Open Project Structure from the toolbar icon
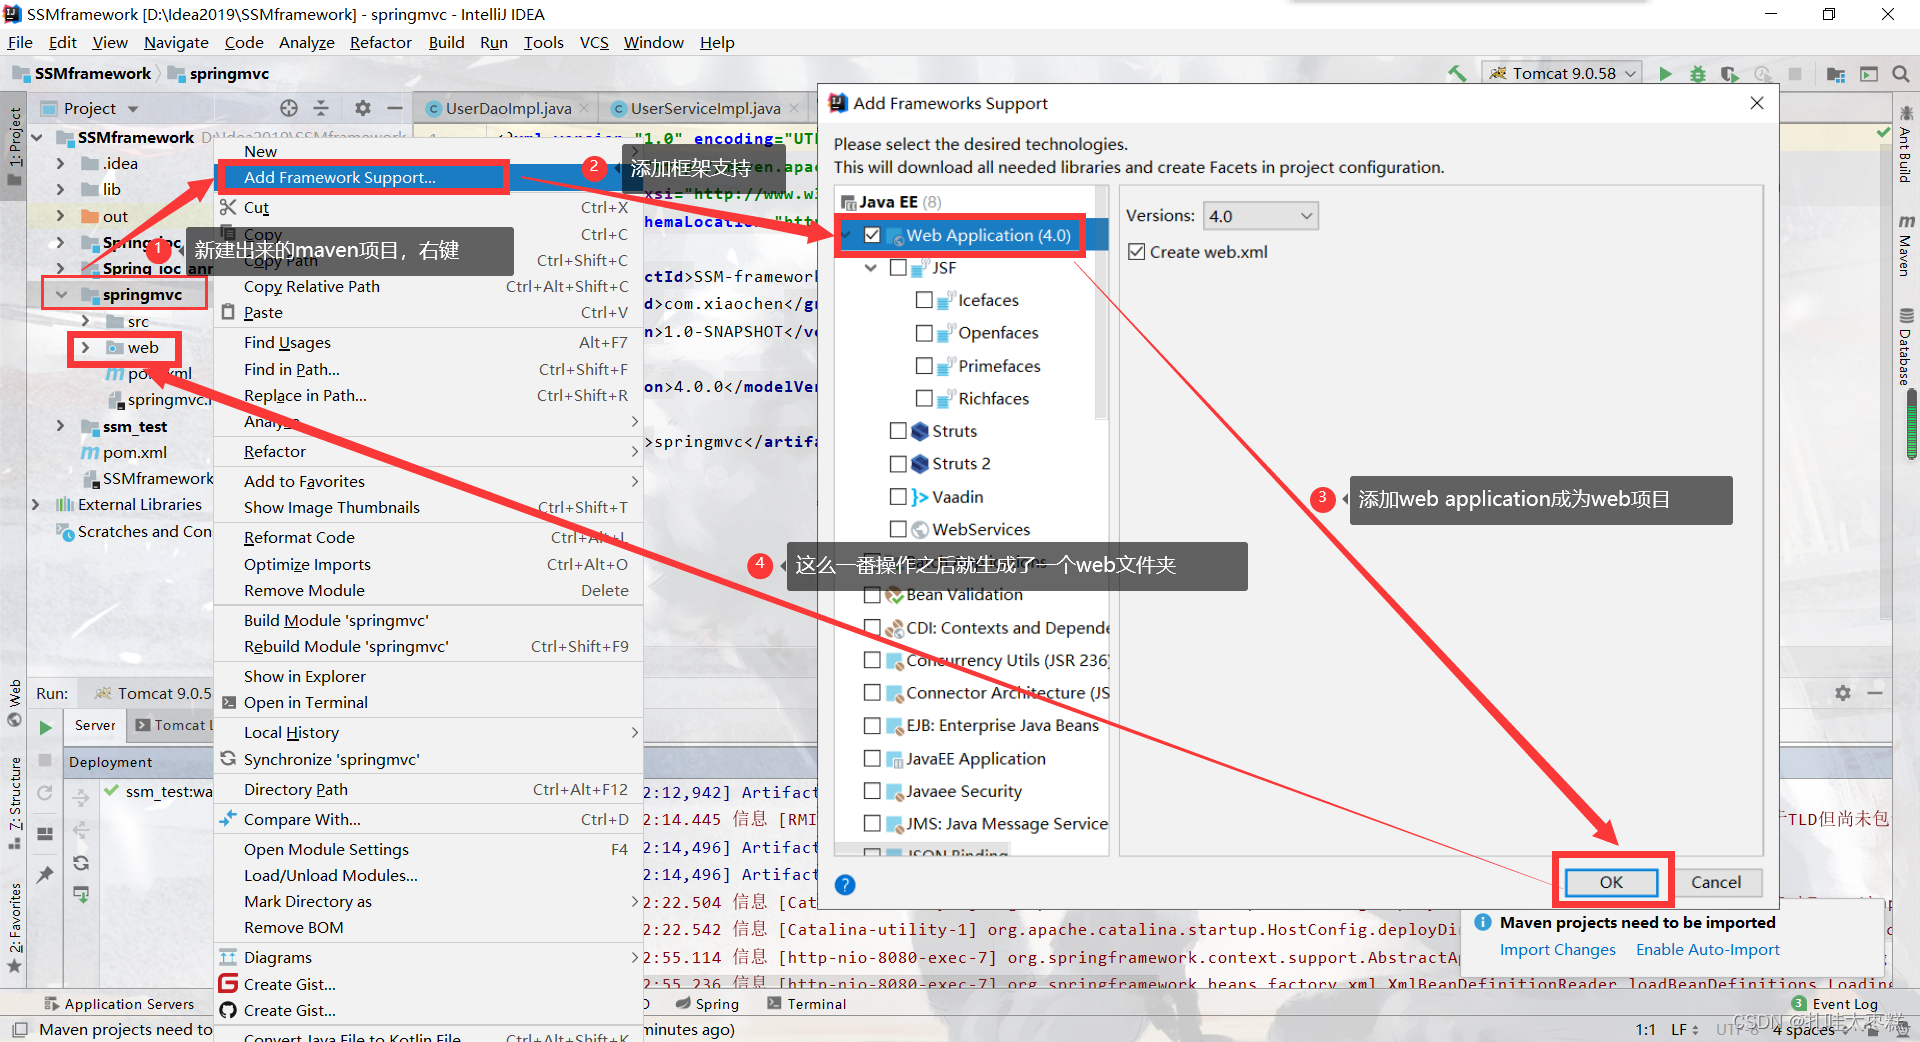 [x=1836, y=73]
